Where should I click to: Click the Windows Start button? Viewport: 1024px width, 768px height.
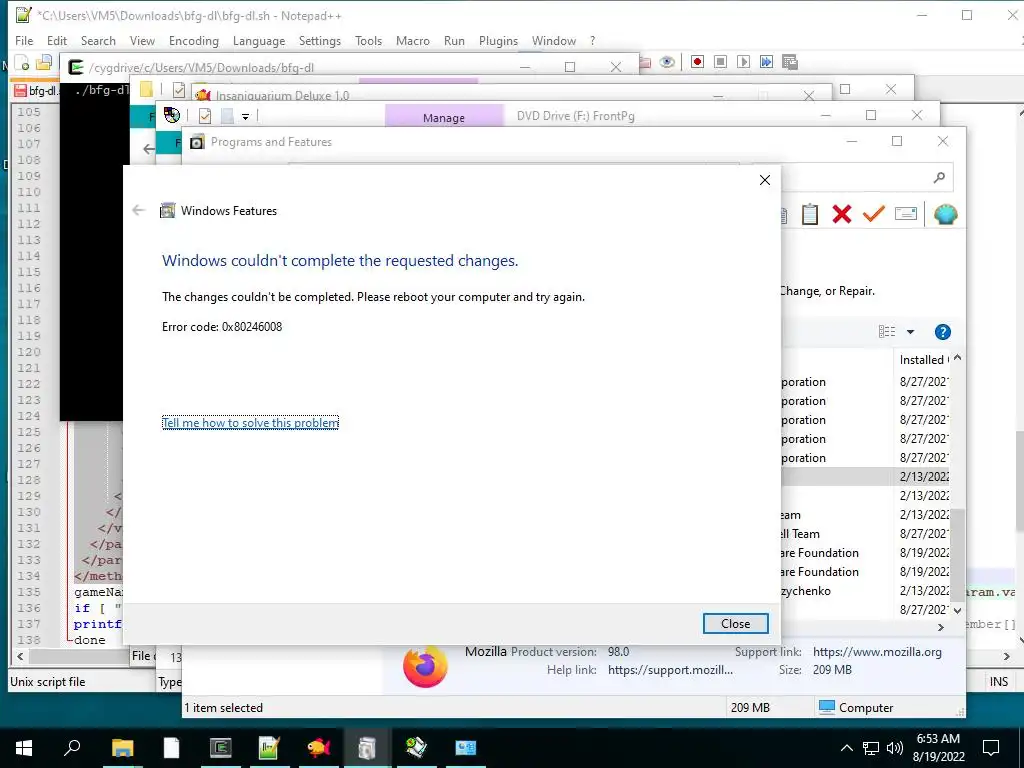pyautogui.click(x=24, y=748)
